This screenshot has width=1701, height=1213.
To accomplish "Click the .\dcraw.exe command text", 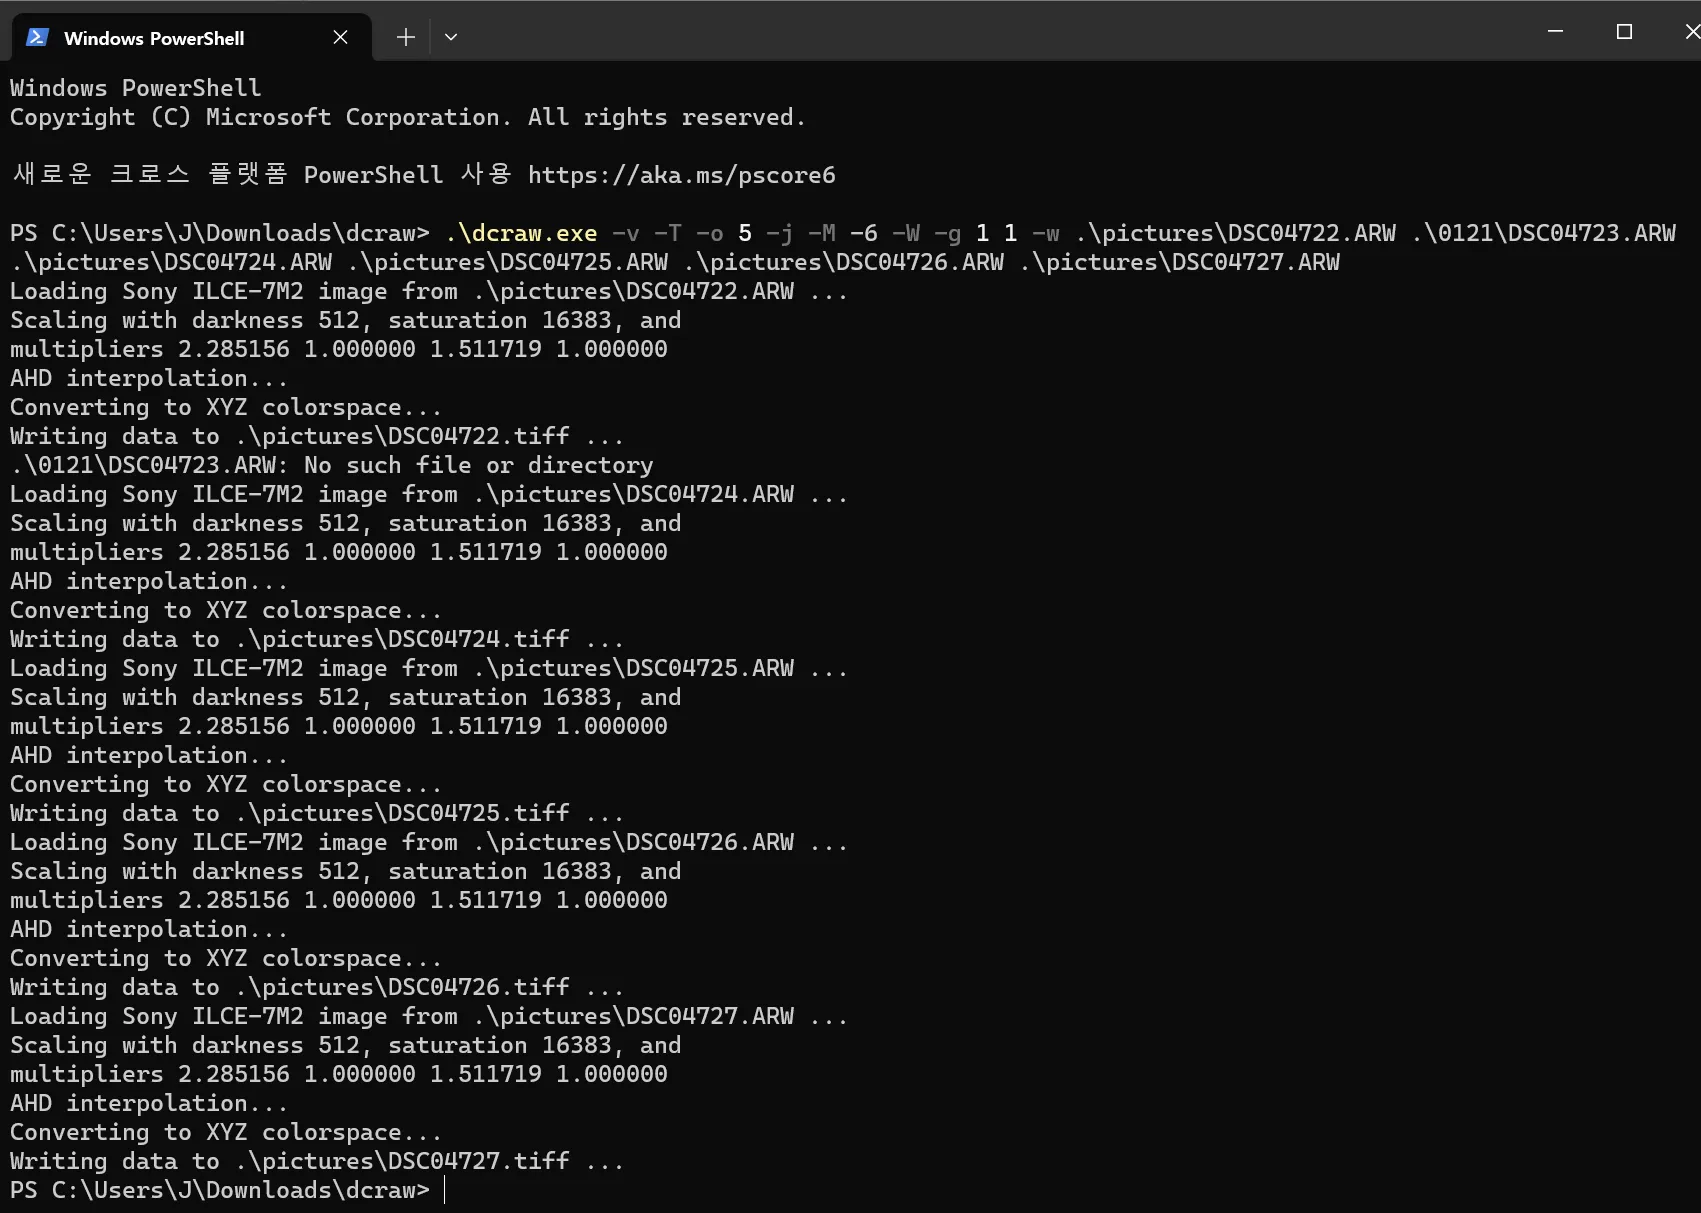I will (521, 233).
